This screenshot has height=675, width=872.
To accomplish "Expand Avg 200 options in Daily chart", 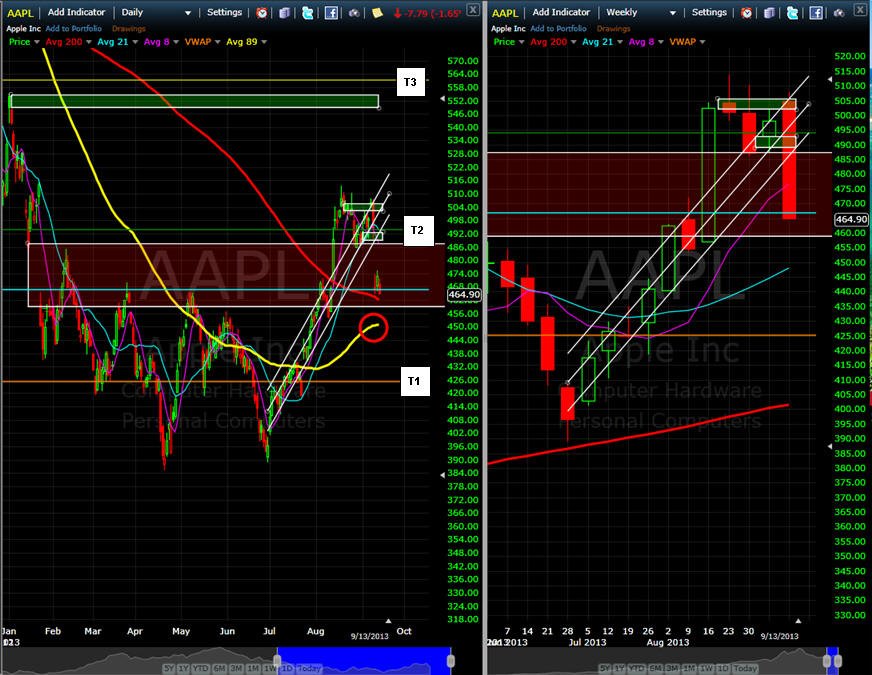I will click(x=89, y=42).
